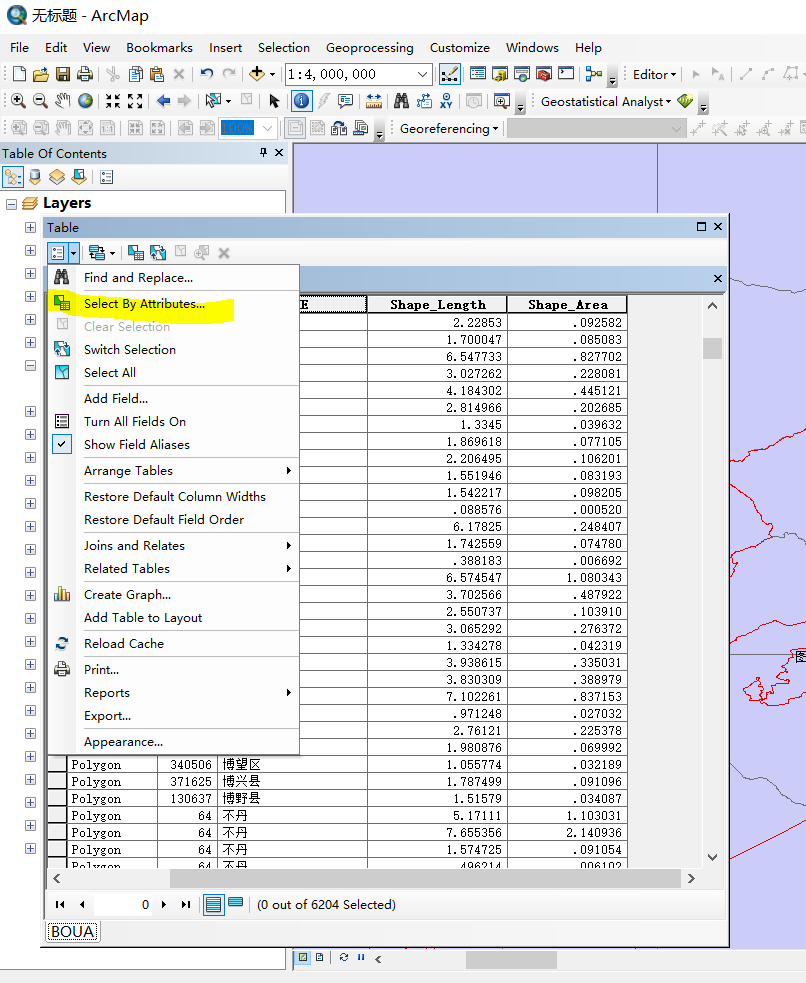
Task: Collapse the Layers tree group
Action: (x=12, y=203)
